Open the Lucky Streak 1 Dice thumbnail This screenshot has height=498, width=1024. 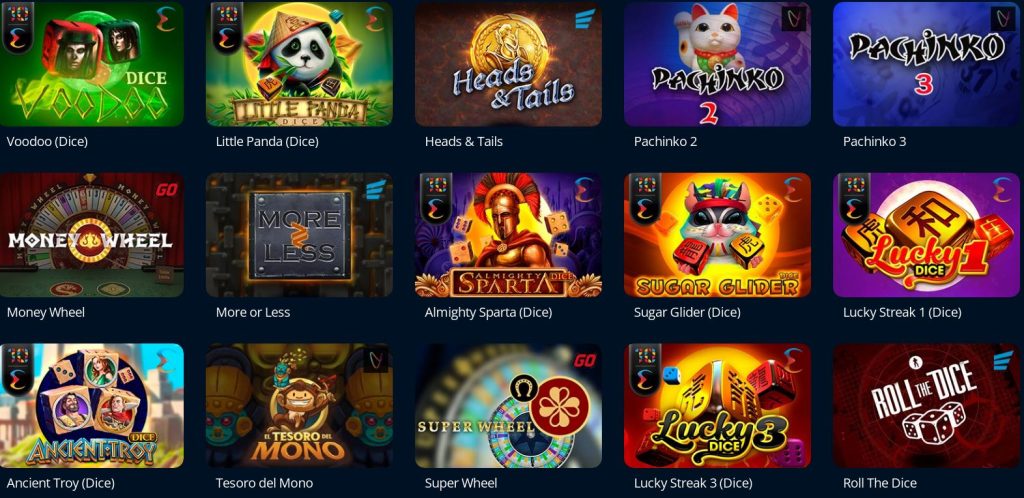(x=926, y=235)
